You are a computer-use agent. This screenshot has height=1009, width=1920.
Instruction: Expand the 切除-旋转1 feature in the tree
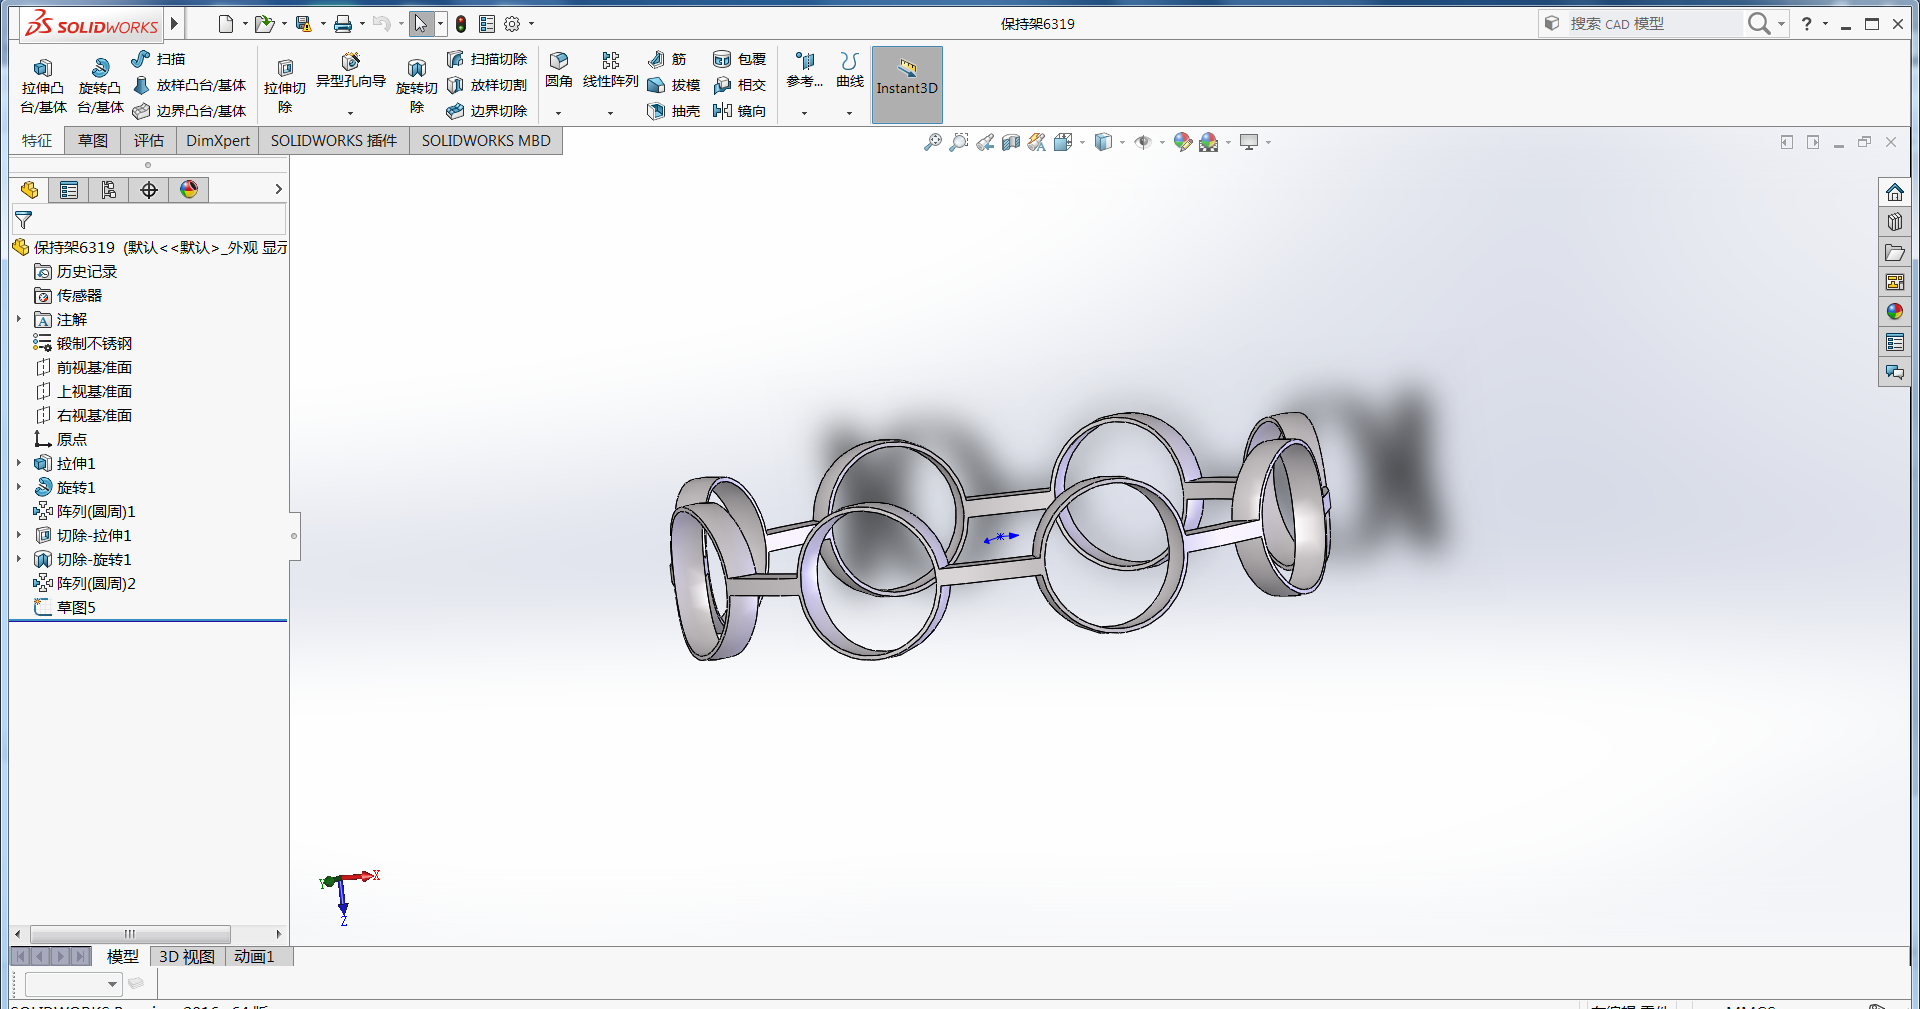(18, 559)
